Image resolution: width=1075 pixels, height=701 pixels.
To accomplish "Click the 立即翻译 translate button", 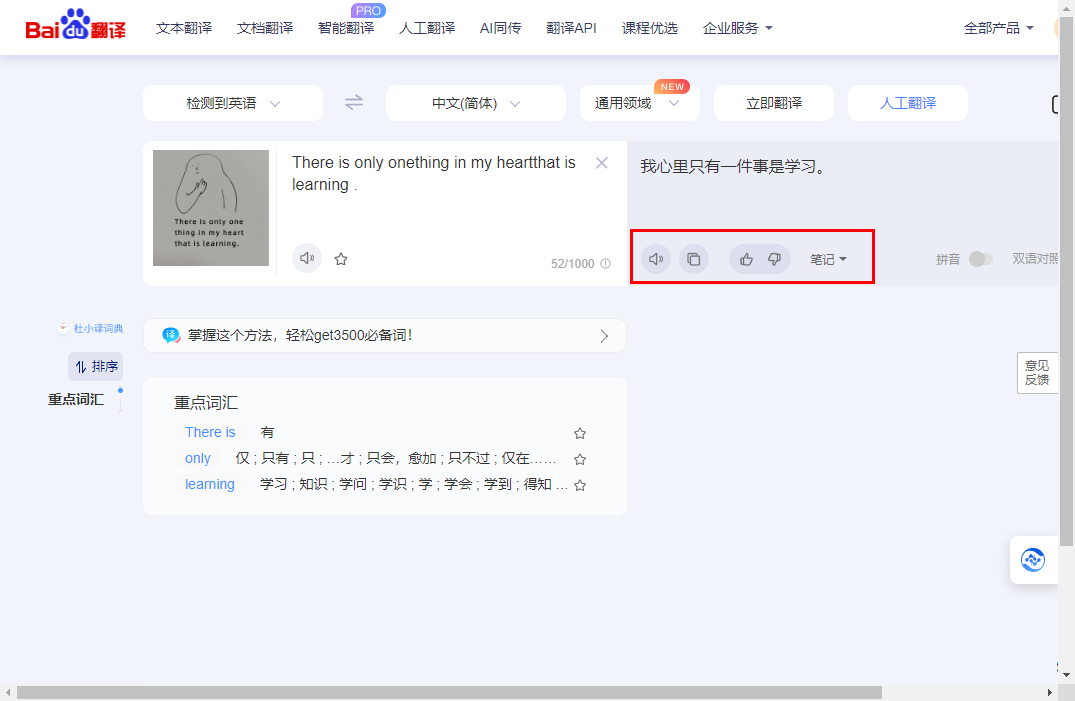I will tap(773, 102).
